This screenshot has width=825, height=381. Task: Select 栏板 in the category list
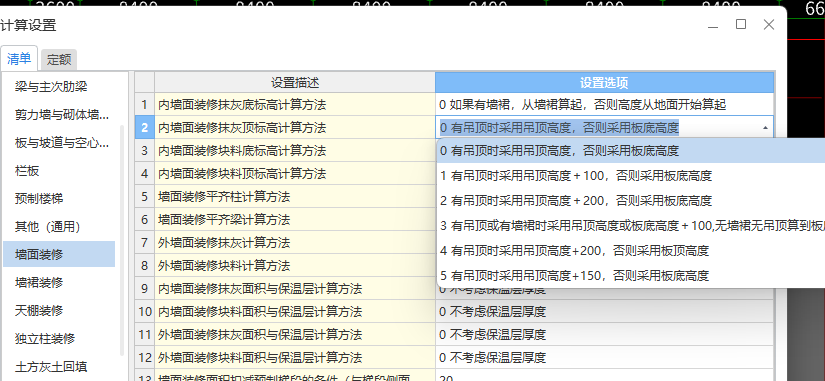pyautogui.click(x=59, y=171)
